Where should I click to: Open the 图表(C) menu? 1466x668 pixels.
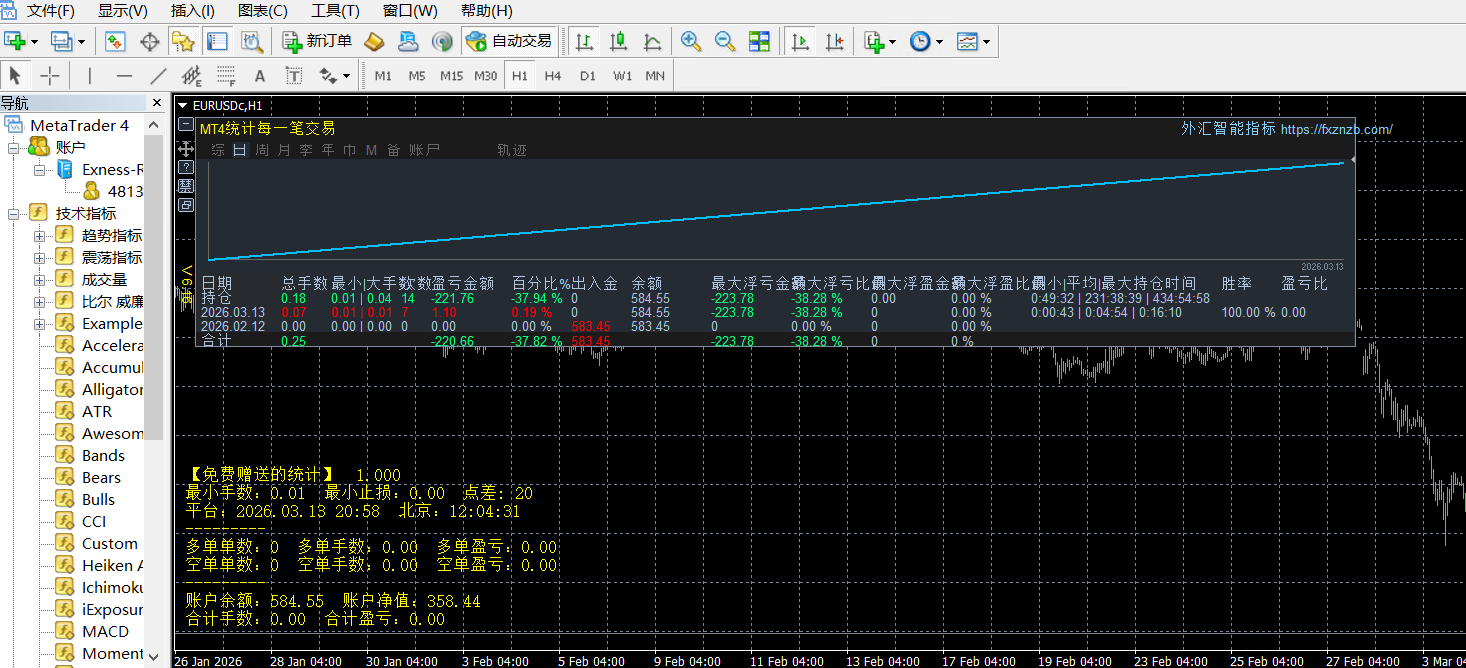pos(263,11)
